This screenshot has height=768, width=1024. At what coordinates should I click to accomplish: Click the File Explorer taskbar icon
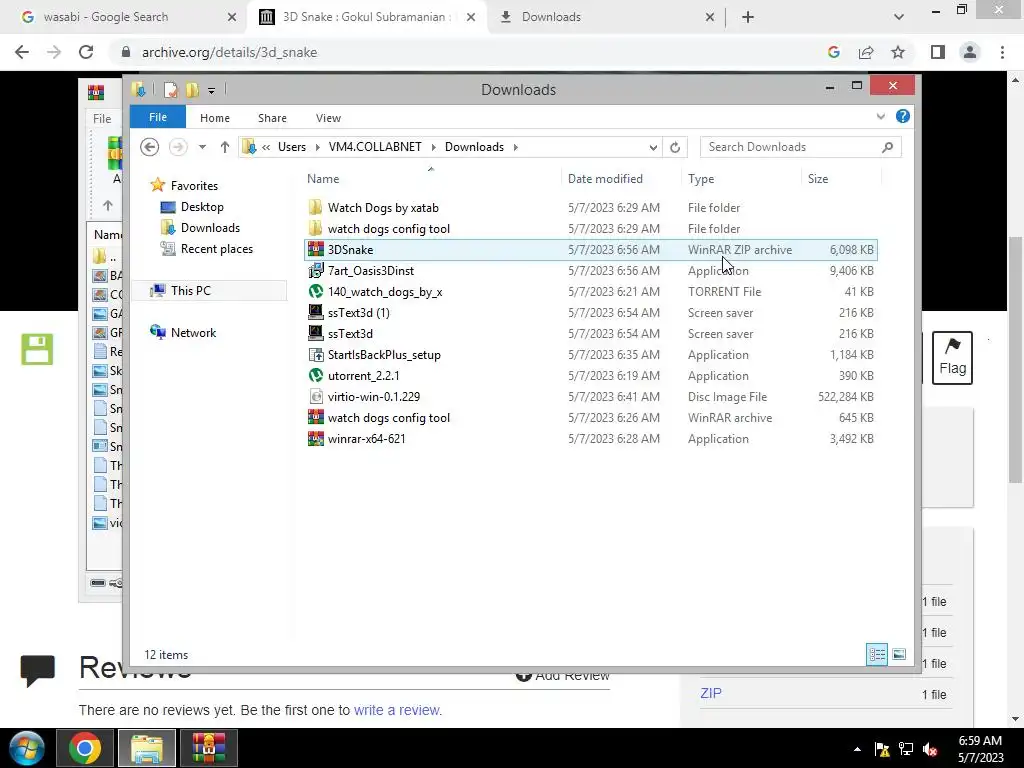[147, 748]
